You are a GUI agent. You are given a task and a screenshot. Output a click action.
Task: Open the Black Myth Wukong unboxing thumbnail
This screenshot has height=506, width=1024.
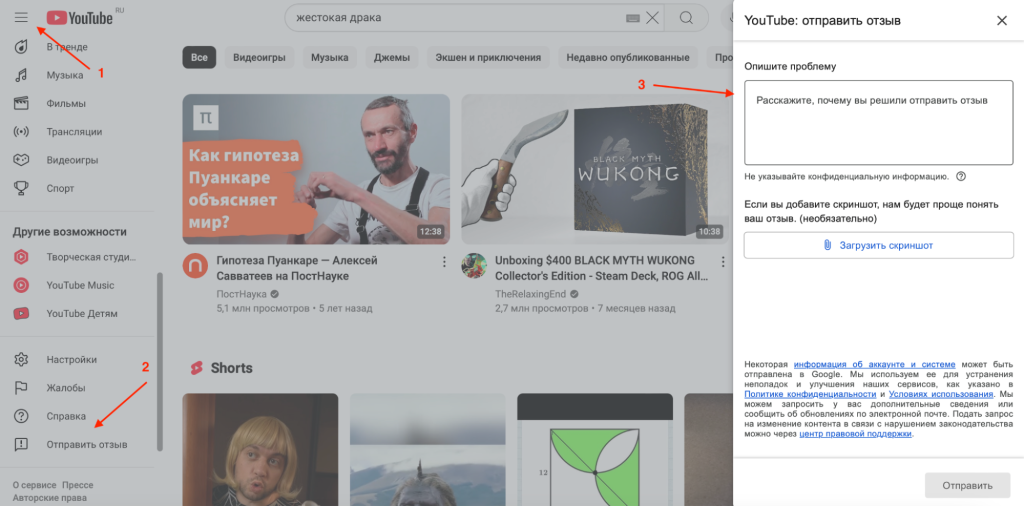tap(595, 169)
